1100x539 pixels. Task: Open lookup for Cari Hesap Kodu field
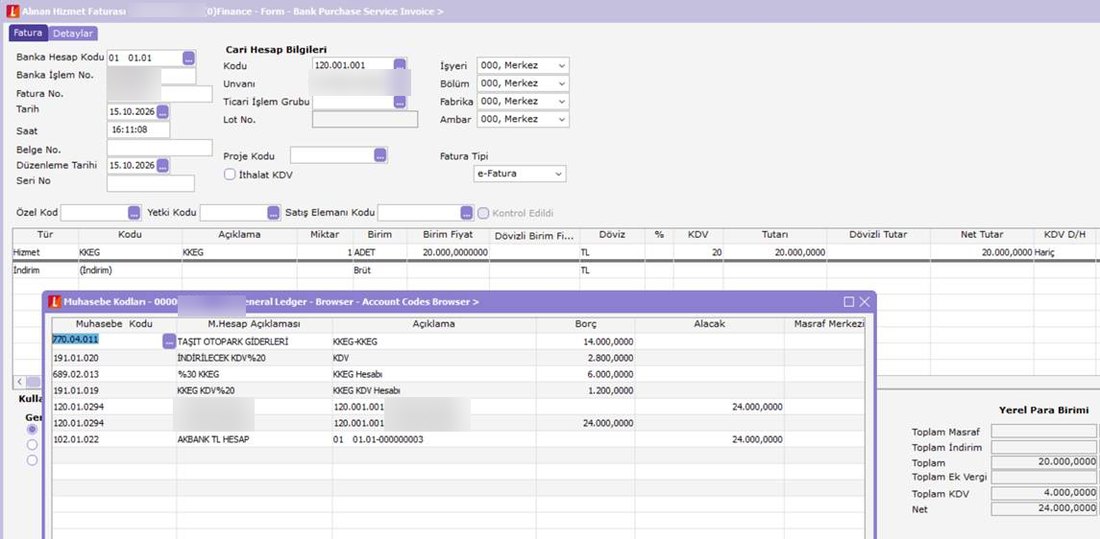(x=399, y=64)
